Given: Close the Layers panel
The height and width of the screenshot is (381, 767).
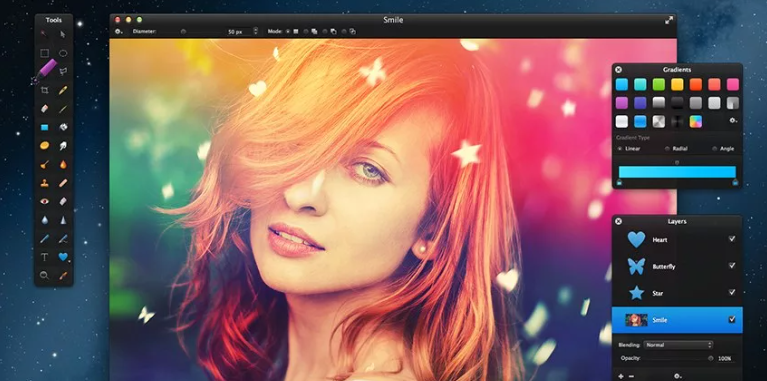Looking at the screenshot, I should tap(618, 222).
